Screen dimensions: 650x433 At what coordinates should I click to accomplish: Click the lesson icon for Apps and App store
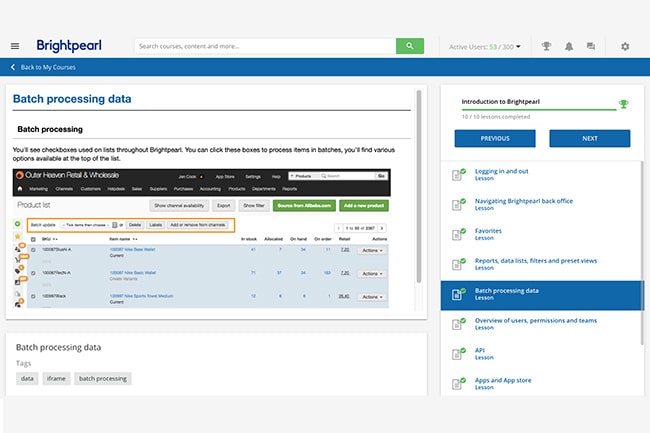tap(458, 383)
